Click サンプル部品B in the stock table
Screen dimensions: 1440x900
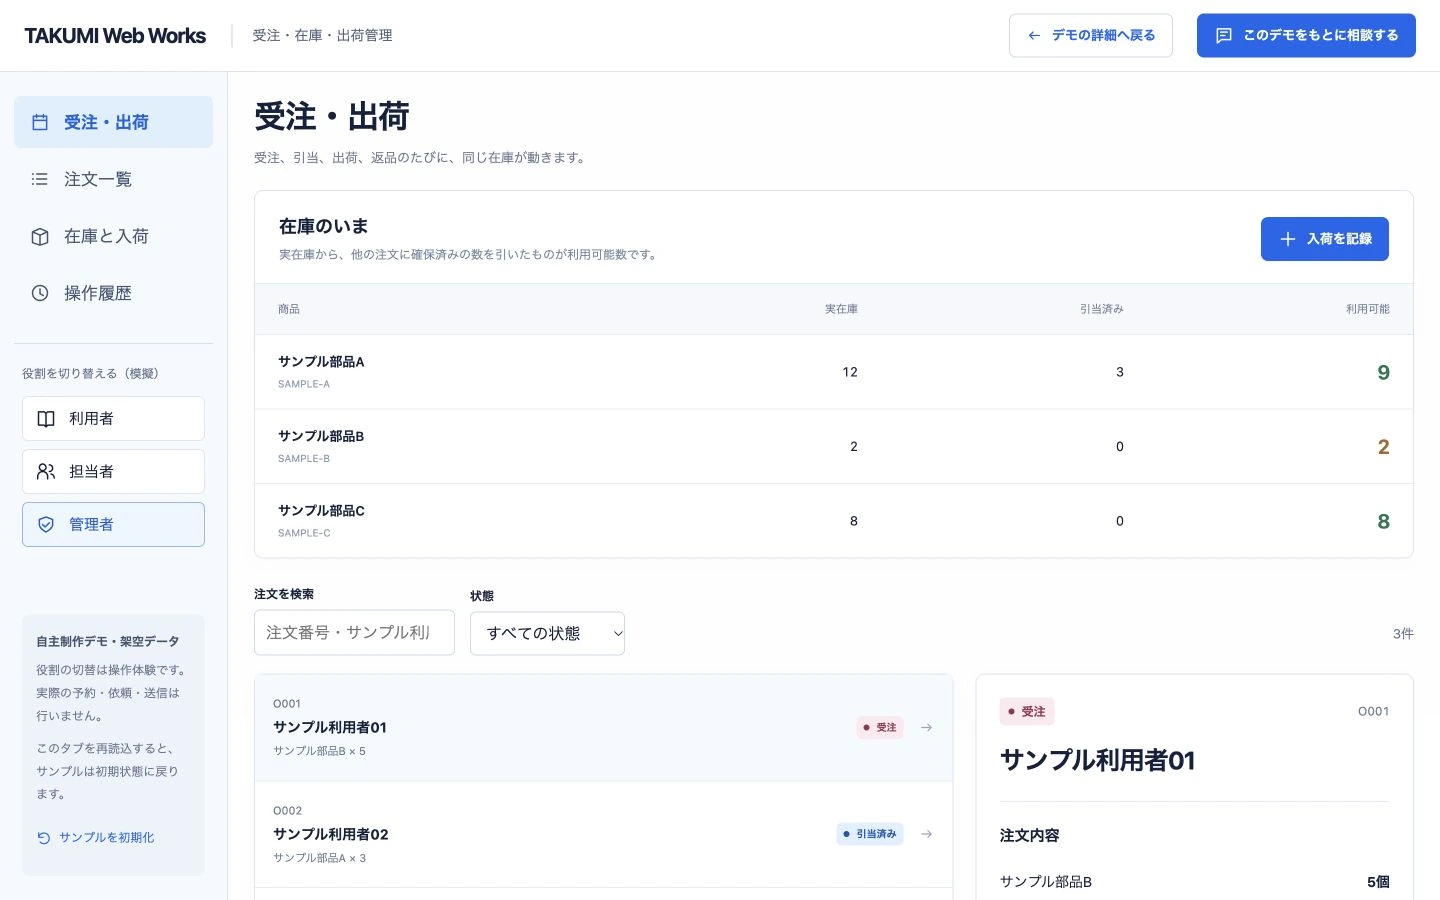(x=321, y=436)
